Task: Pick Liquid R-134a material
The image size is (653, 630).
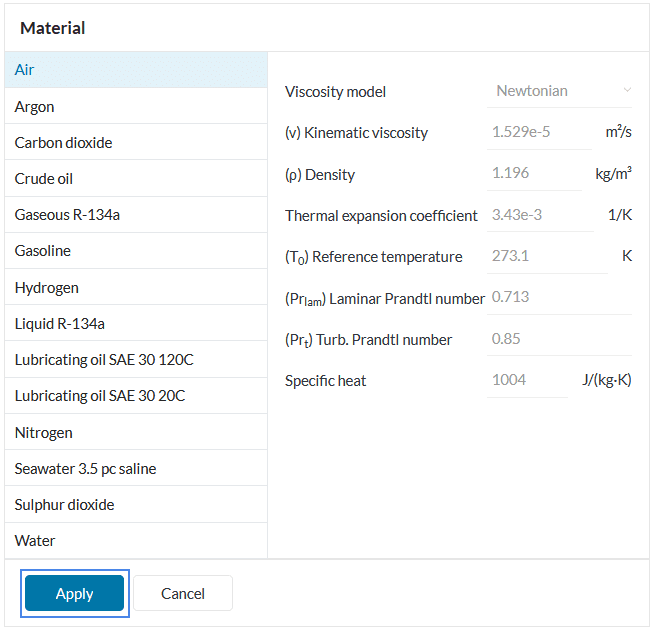Action: point(136,324)
